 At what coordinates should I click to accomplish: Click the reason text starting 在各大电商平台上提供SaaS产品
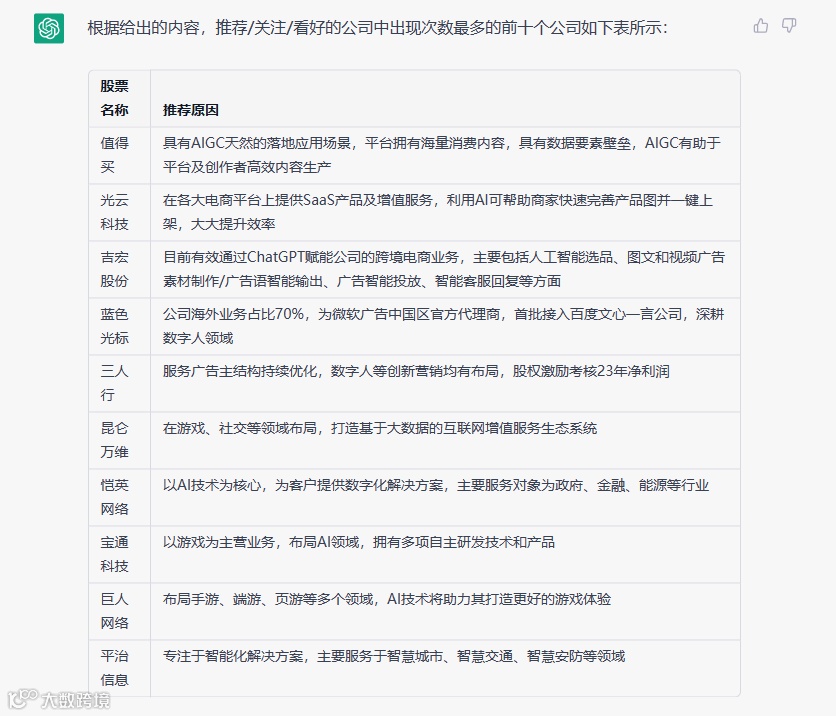(438, 212)
